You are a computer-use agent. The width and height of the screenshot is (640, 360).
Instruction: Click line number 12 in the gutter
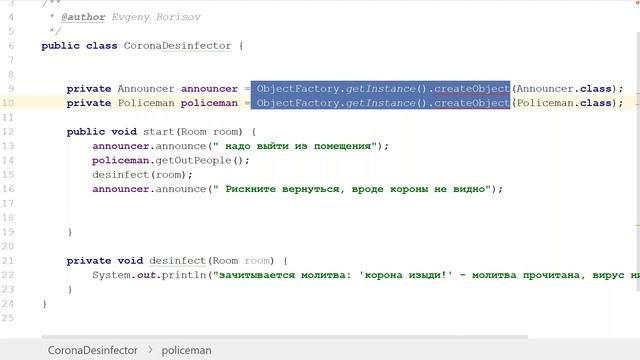tap(8, 131)
